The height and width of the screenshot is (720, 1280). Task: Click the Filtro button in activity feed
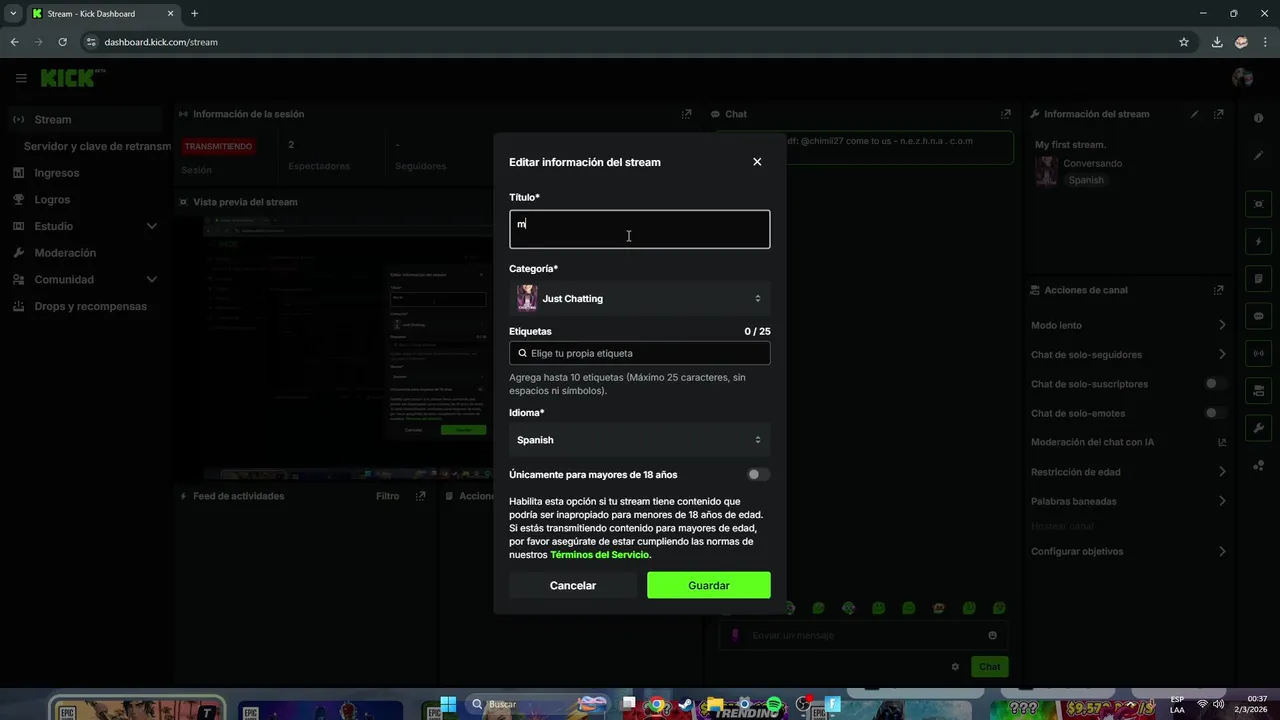pos(387,496)
